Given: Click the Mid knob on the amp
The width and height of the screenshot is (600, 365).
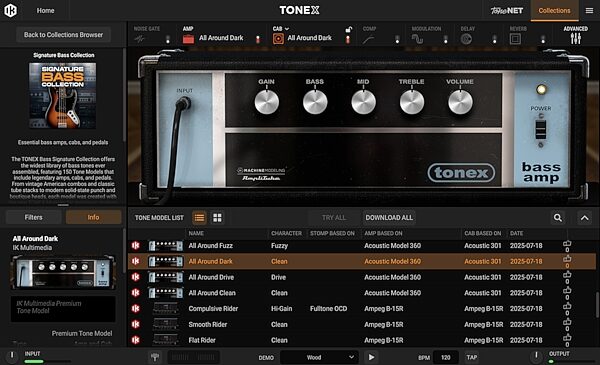Looking at the screenshot, I should click(x=364, y=102).
